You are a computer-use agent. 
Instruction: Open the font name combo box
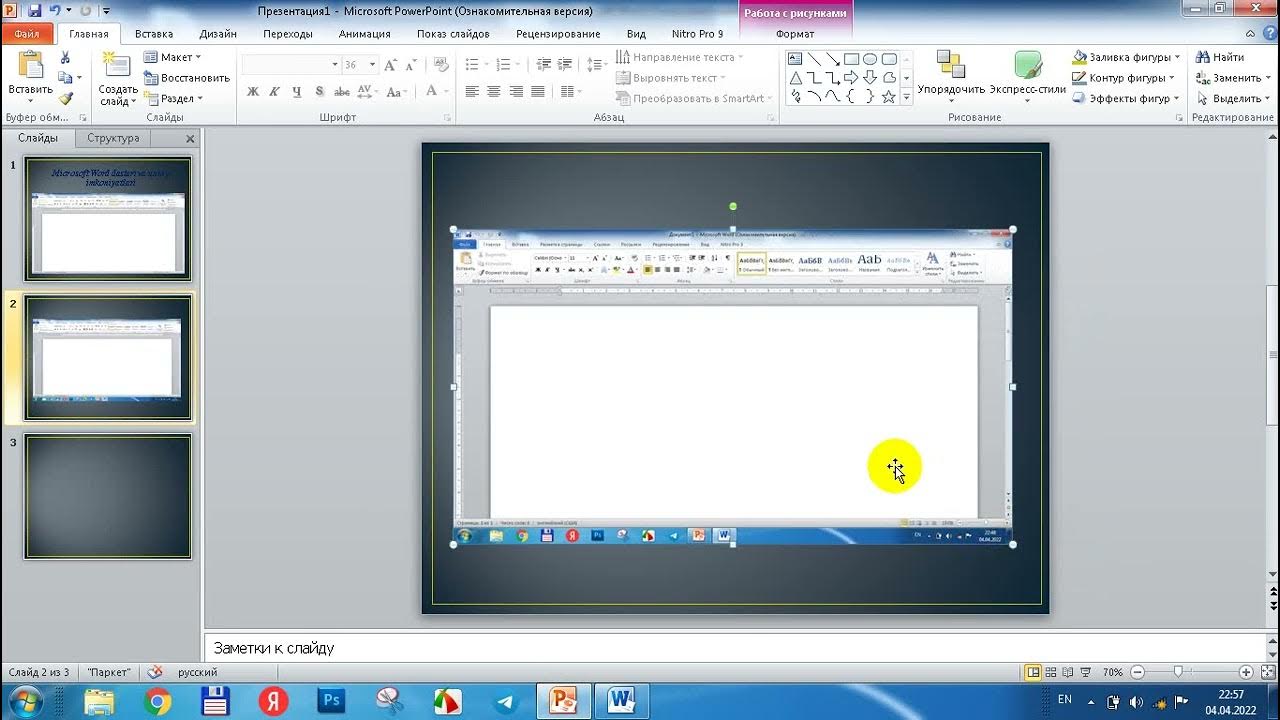(291, 65)
